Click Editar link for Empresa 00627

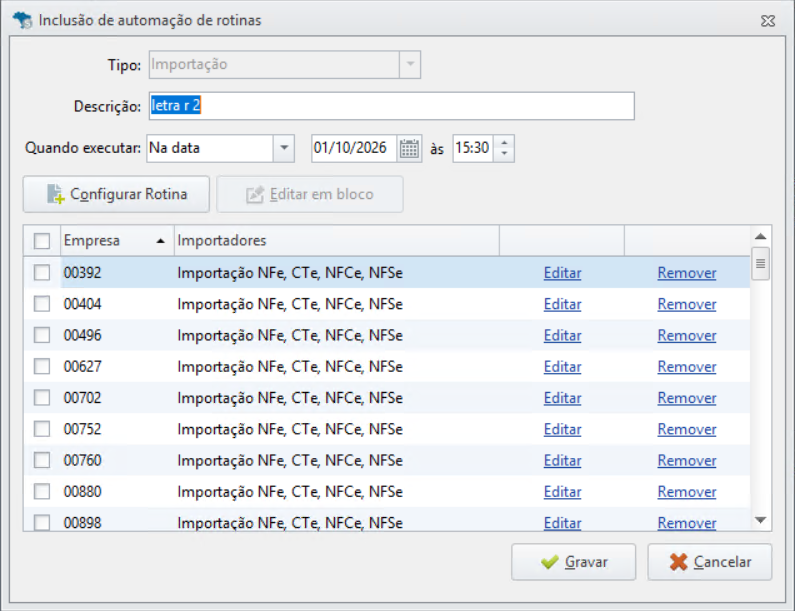pos(562,367)
